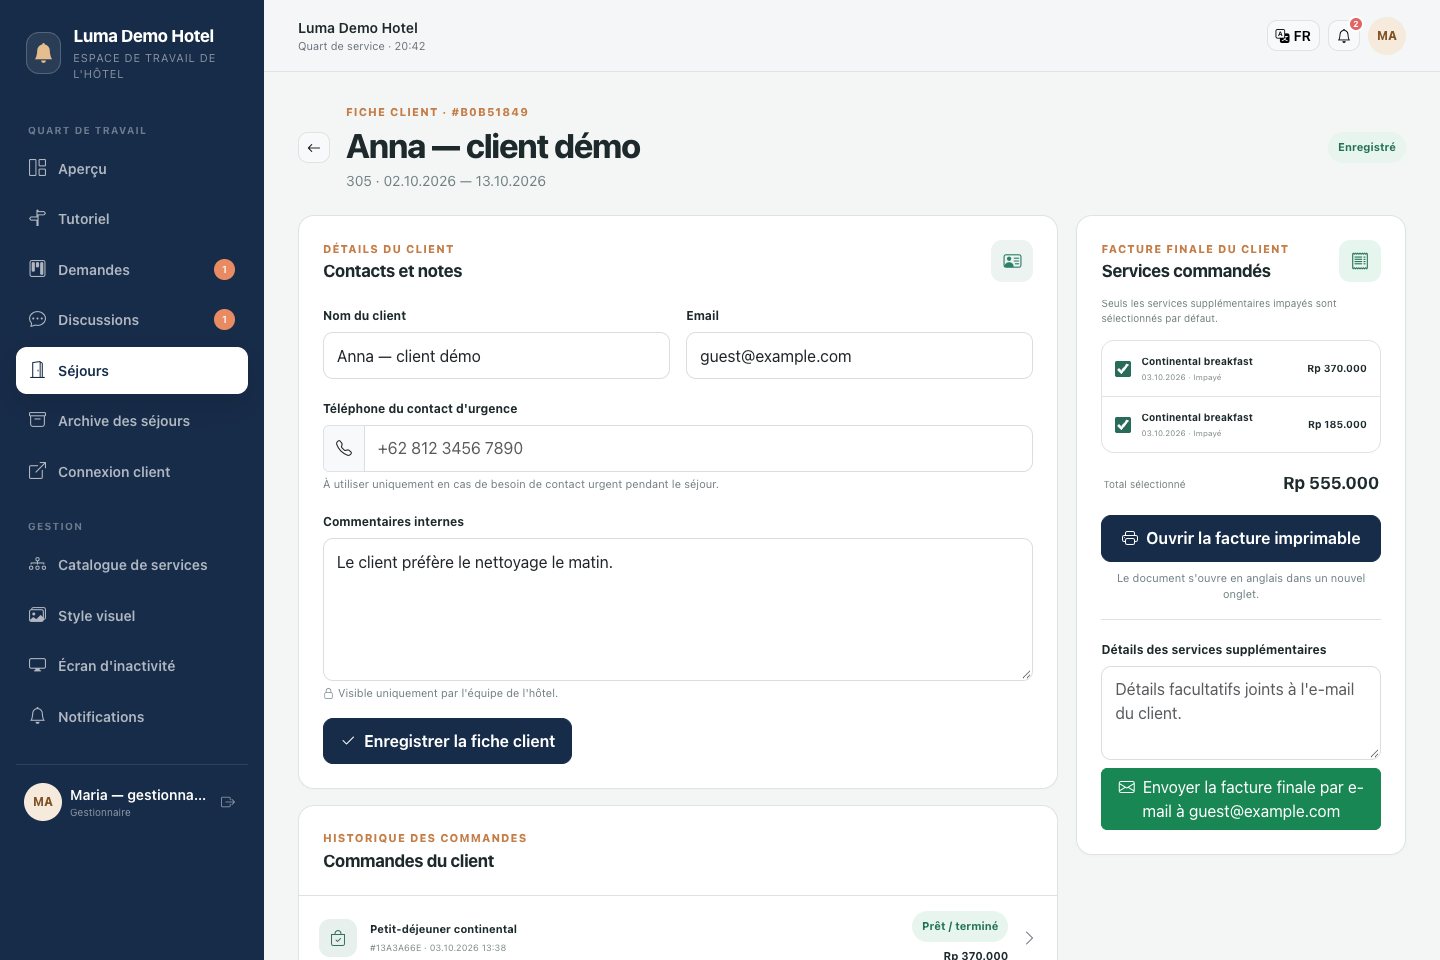This screenshot has height=960, width=1440.
Task: Go to Demandes in the sidebar
Action: click(x=132, y=270)
